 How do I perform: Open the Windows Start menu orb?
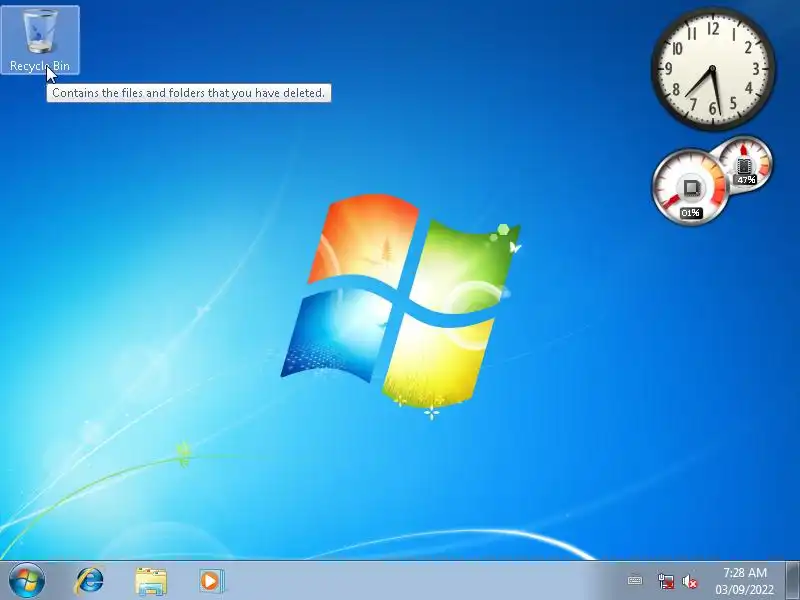coord(27,581)
